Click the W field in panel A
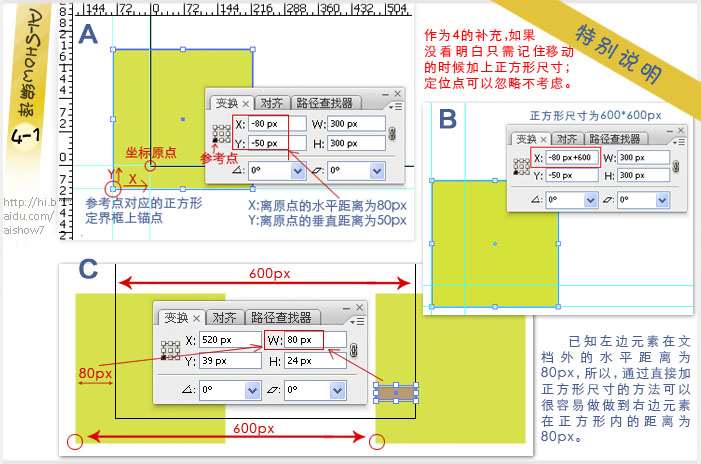This screenshot has height=464, width=701. (x=356, y=124)
